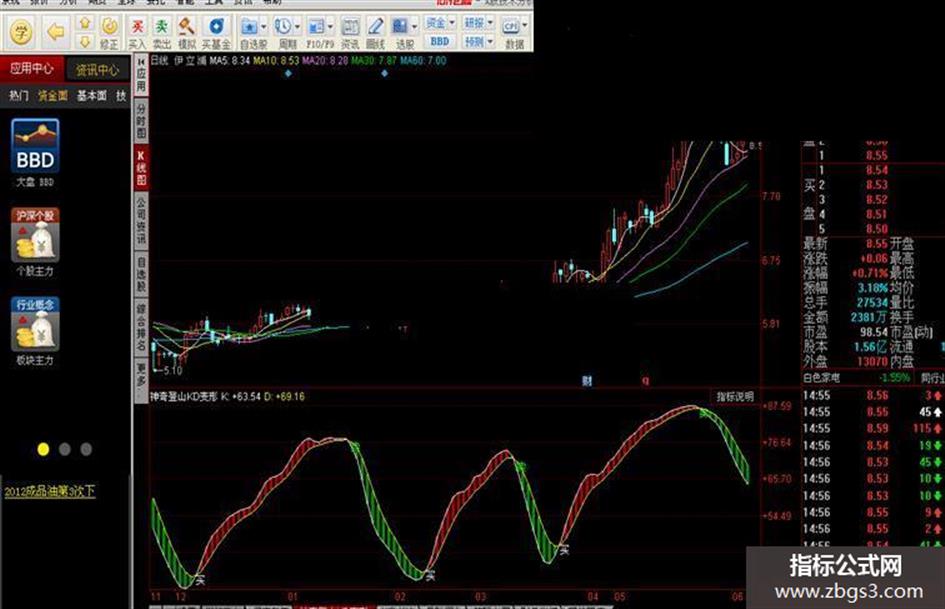Select the second gray page dot

pyautogui.click(x=65, y=449)
